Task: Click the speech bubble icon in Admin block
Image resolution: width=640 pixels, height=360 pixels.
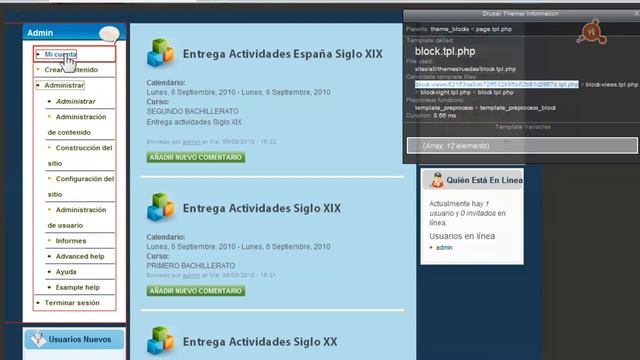Action: click(x=109, y=34)
